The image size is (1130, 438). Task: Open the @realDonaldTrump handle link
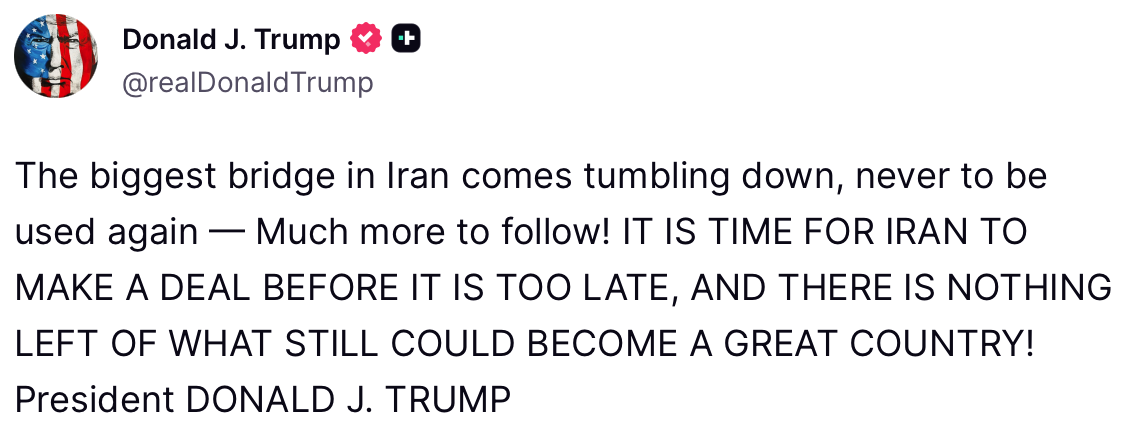click(x=247, y=82)
